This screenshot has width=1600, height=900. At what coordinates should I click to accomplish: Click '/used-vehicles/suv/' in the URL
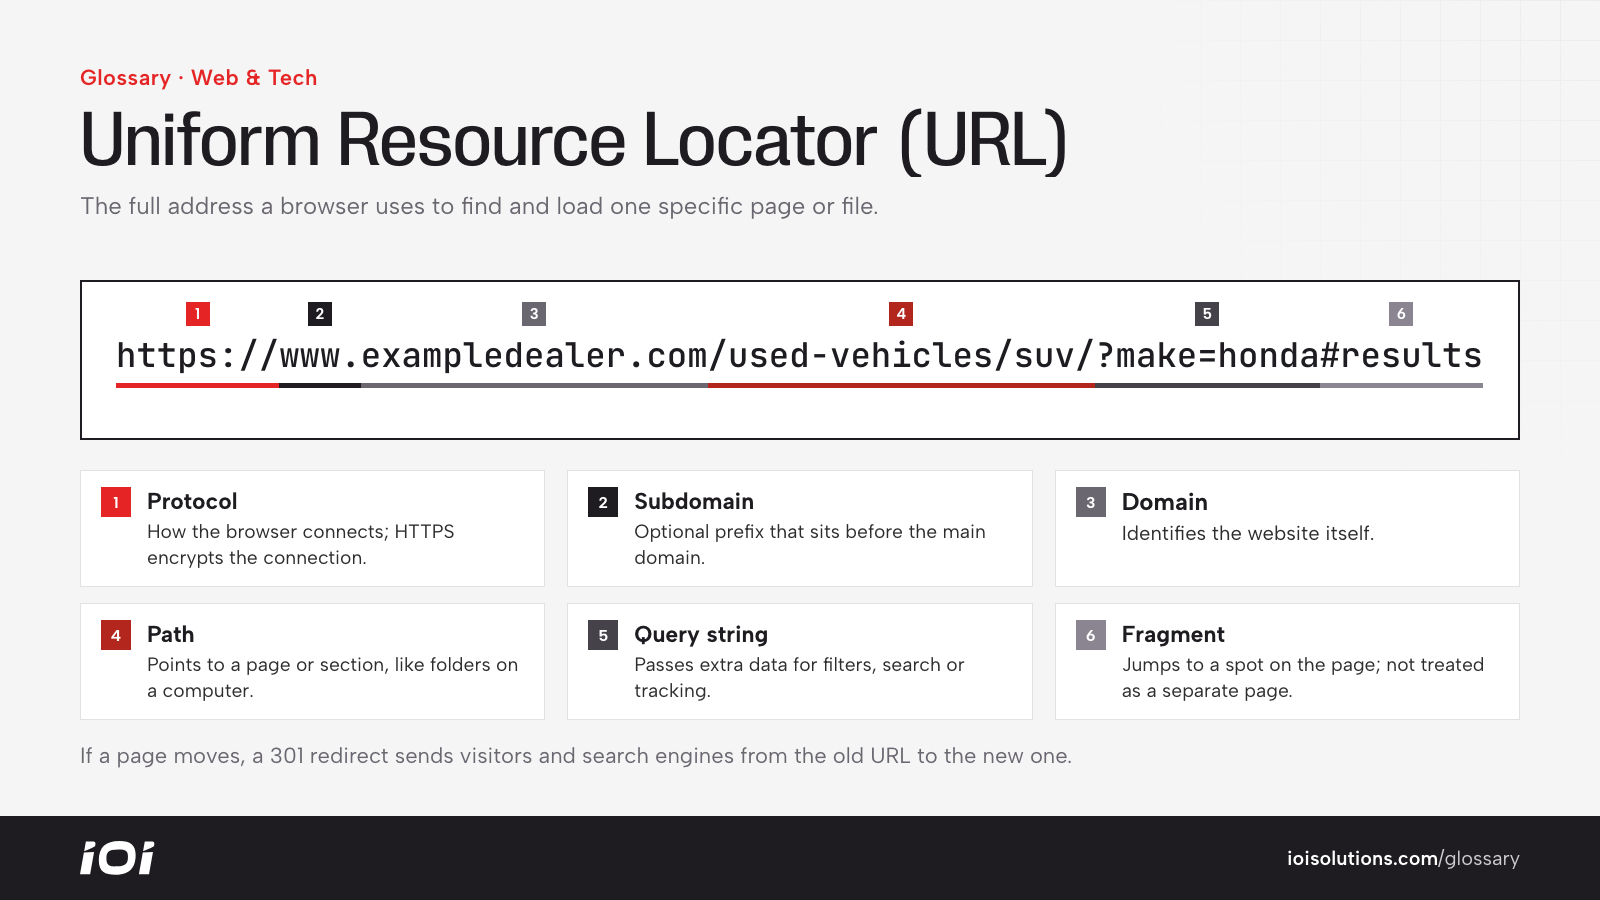901,356
